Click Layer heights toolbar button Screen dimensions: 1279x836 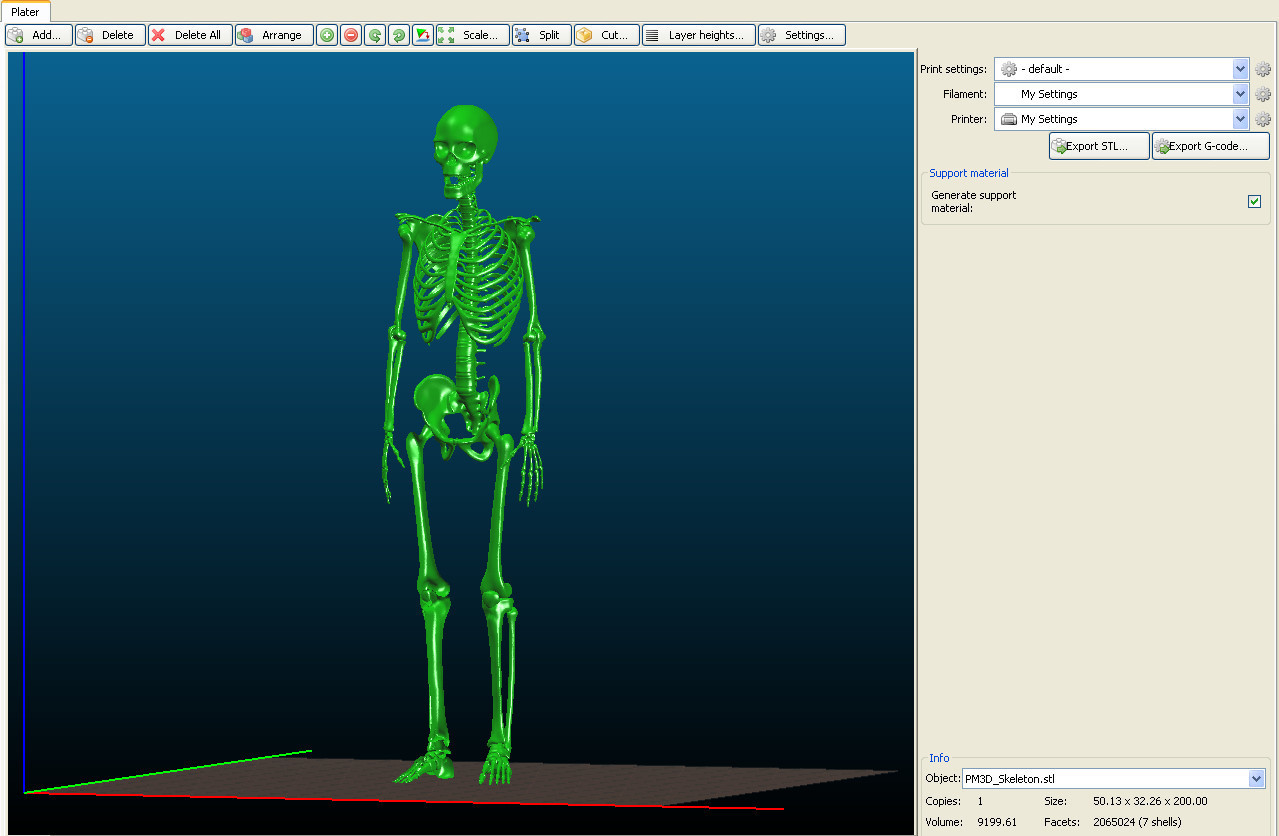698,35
